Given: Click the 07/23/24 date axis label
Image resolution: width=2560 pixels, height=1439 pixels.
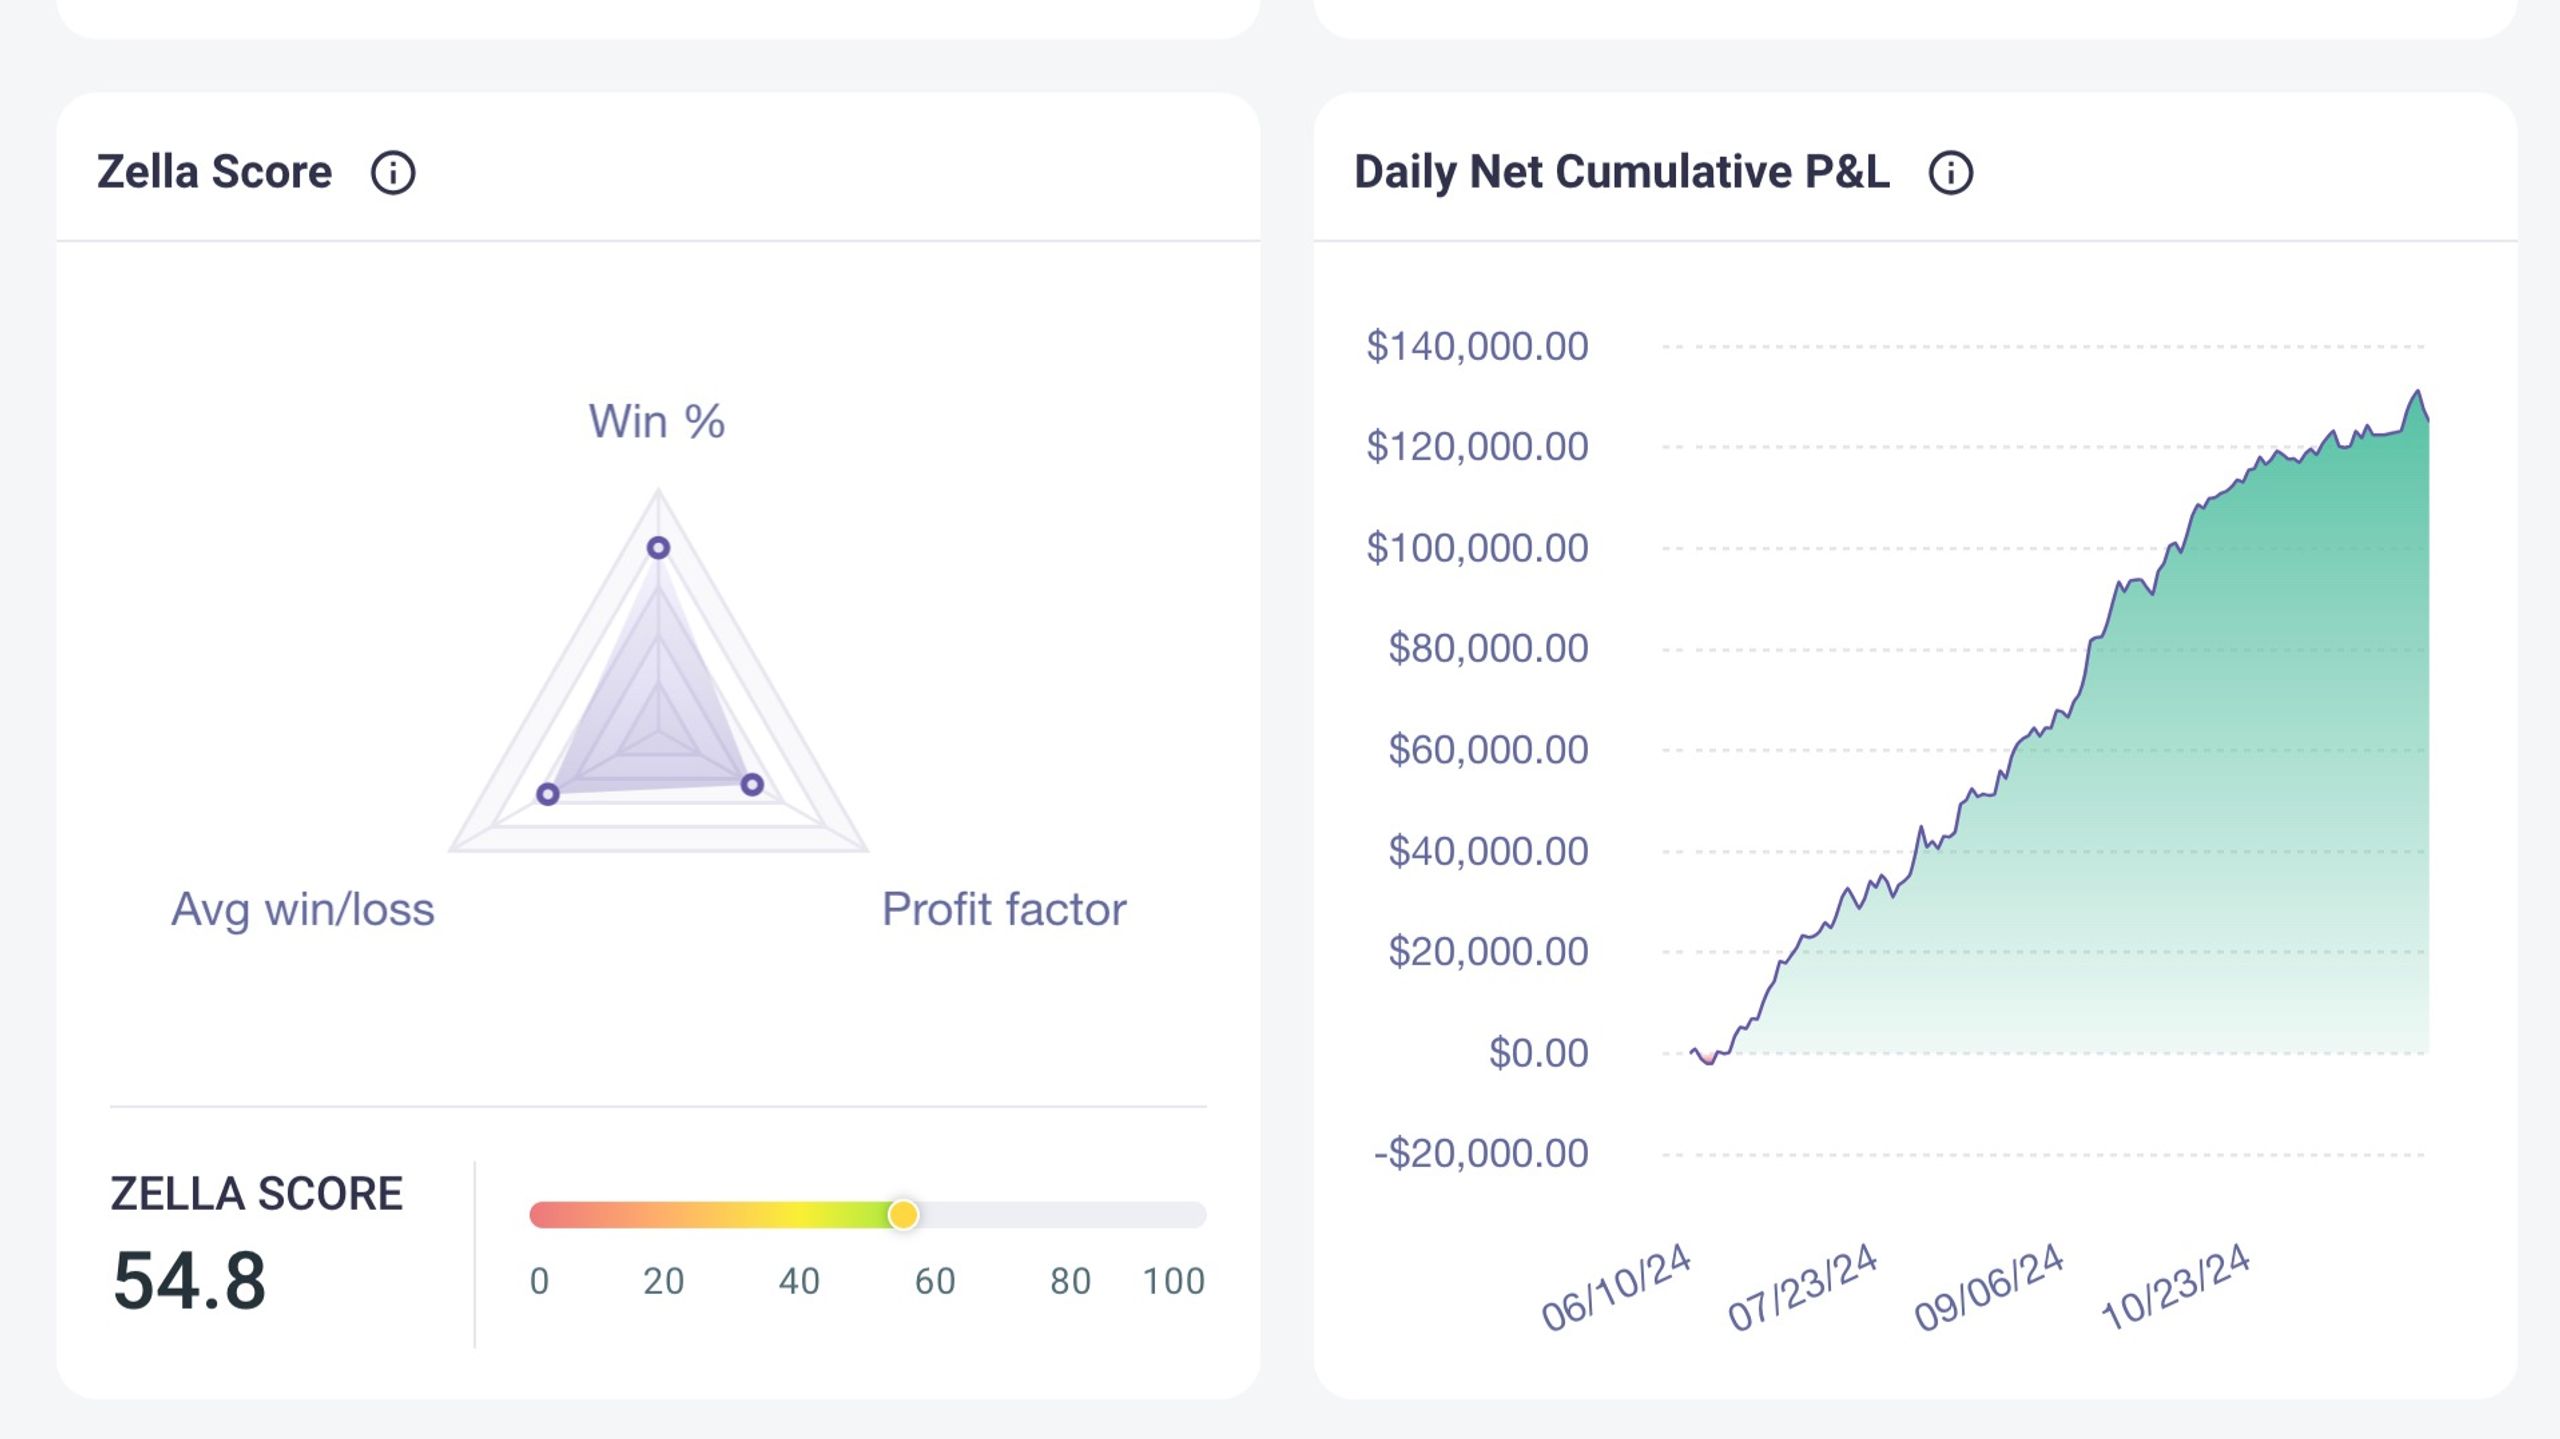Looking at the screenshot, I should point(1802,1287).
